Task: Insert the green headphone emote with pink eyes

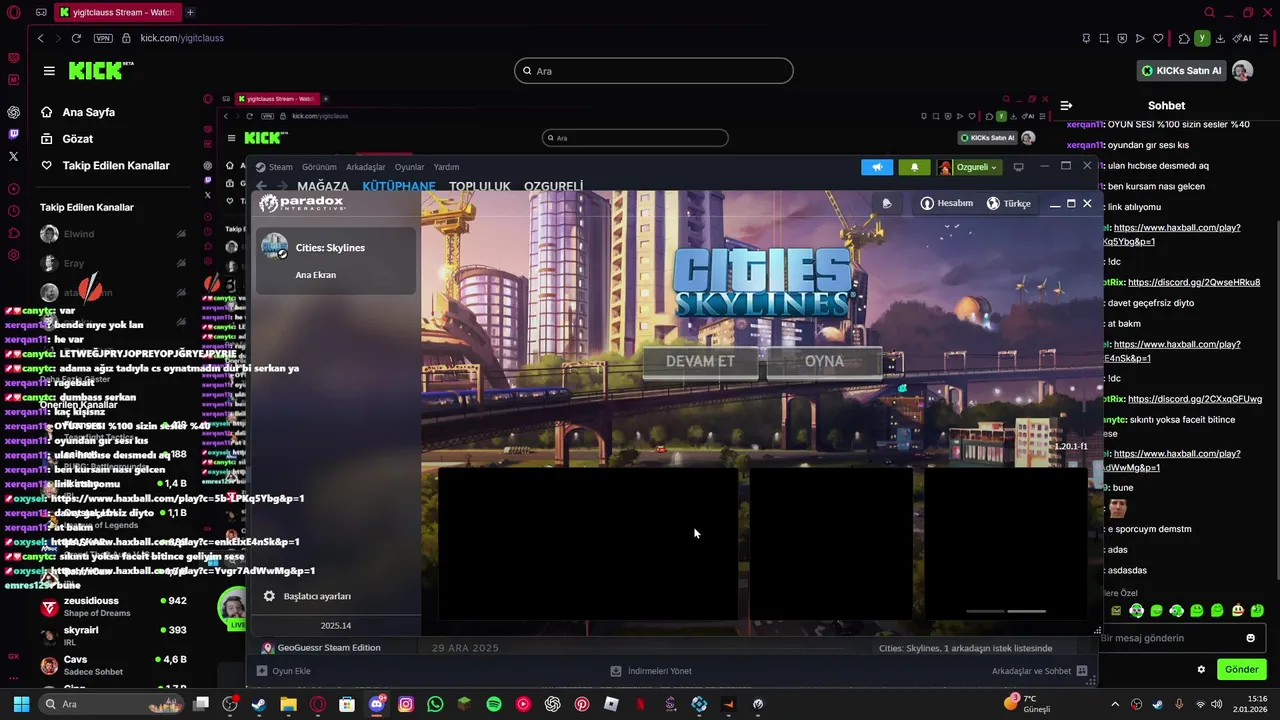Action: click(1136, 611)
